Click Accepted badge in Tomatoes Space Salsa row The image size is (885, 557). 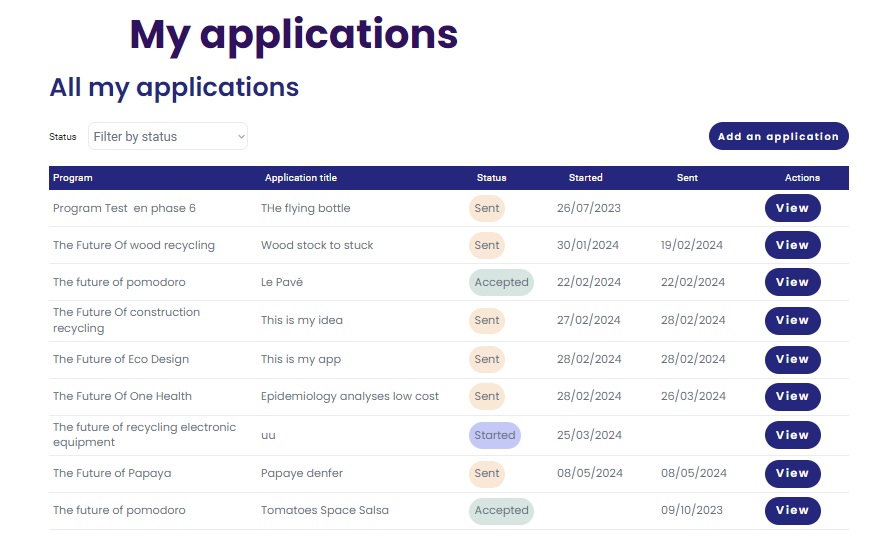click(501, 511)
